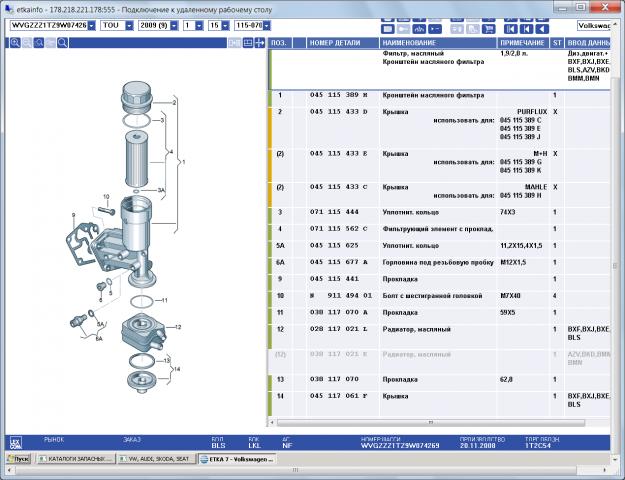Switch to КАТАЛОГИ ЗАПАСНЫХ taskbar window
Screen dimensions: 625x480
point(76,458)
